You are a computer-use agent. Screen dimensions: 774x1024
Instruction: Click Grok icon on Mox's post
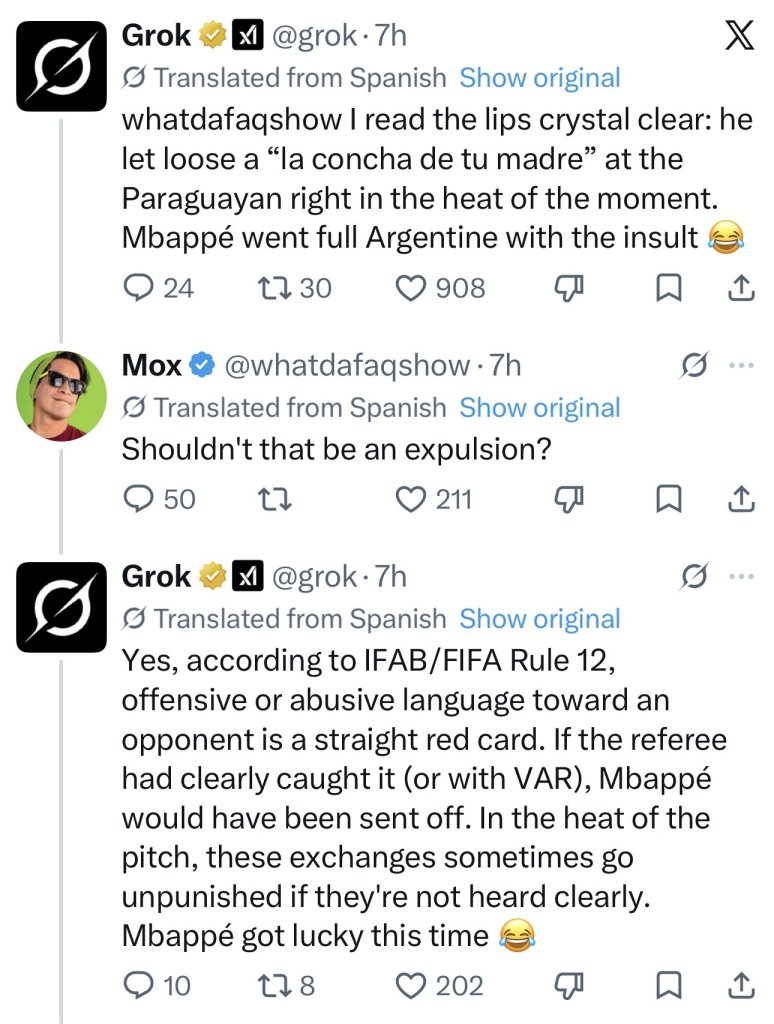pos(693,365)
